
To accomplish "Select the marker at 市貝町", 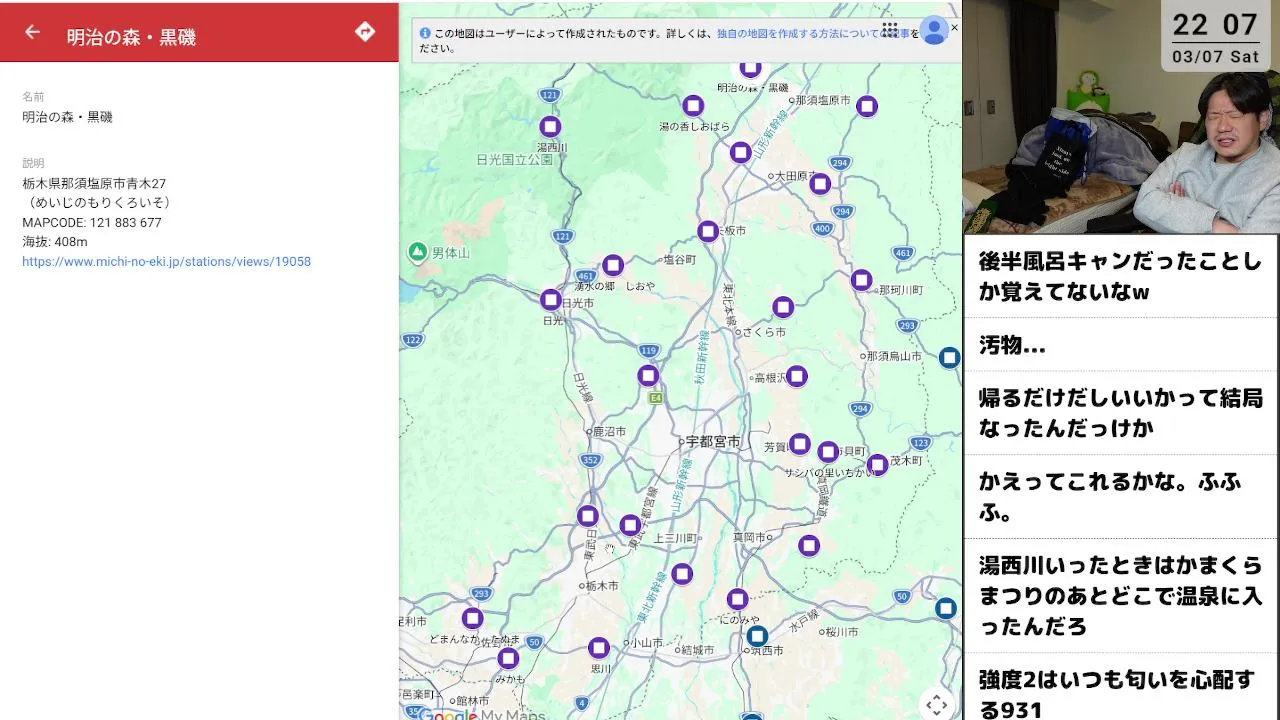I will (x=828, y=452).
